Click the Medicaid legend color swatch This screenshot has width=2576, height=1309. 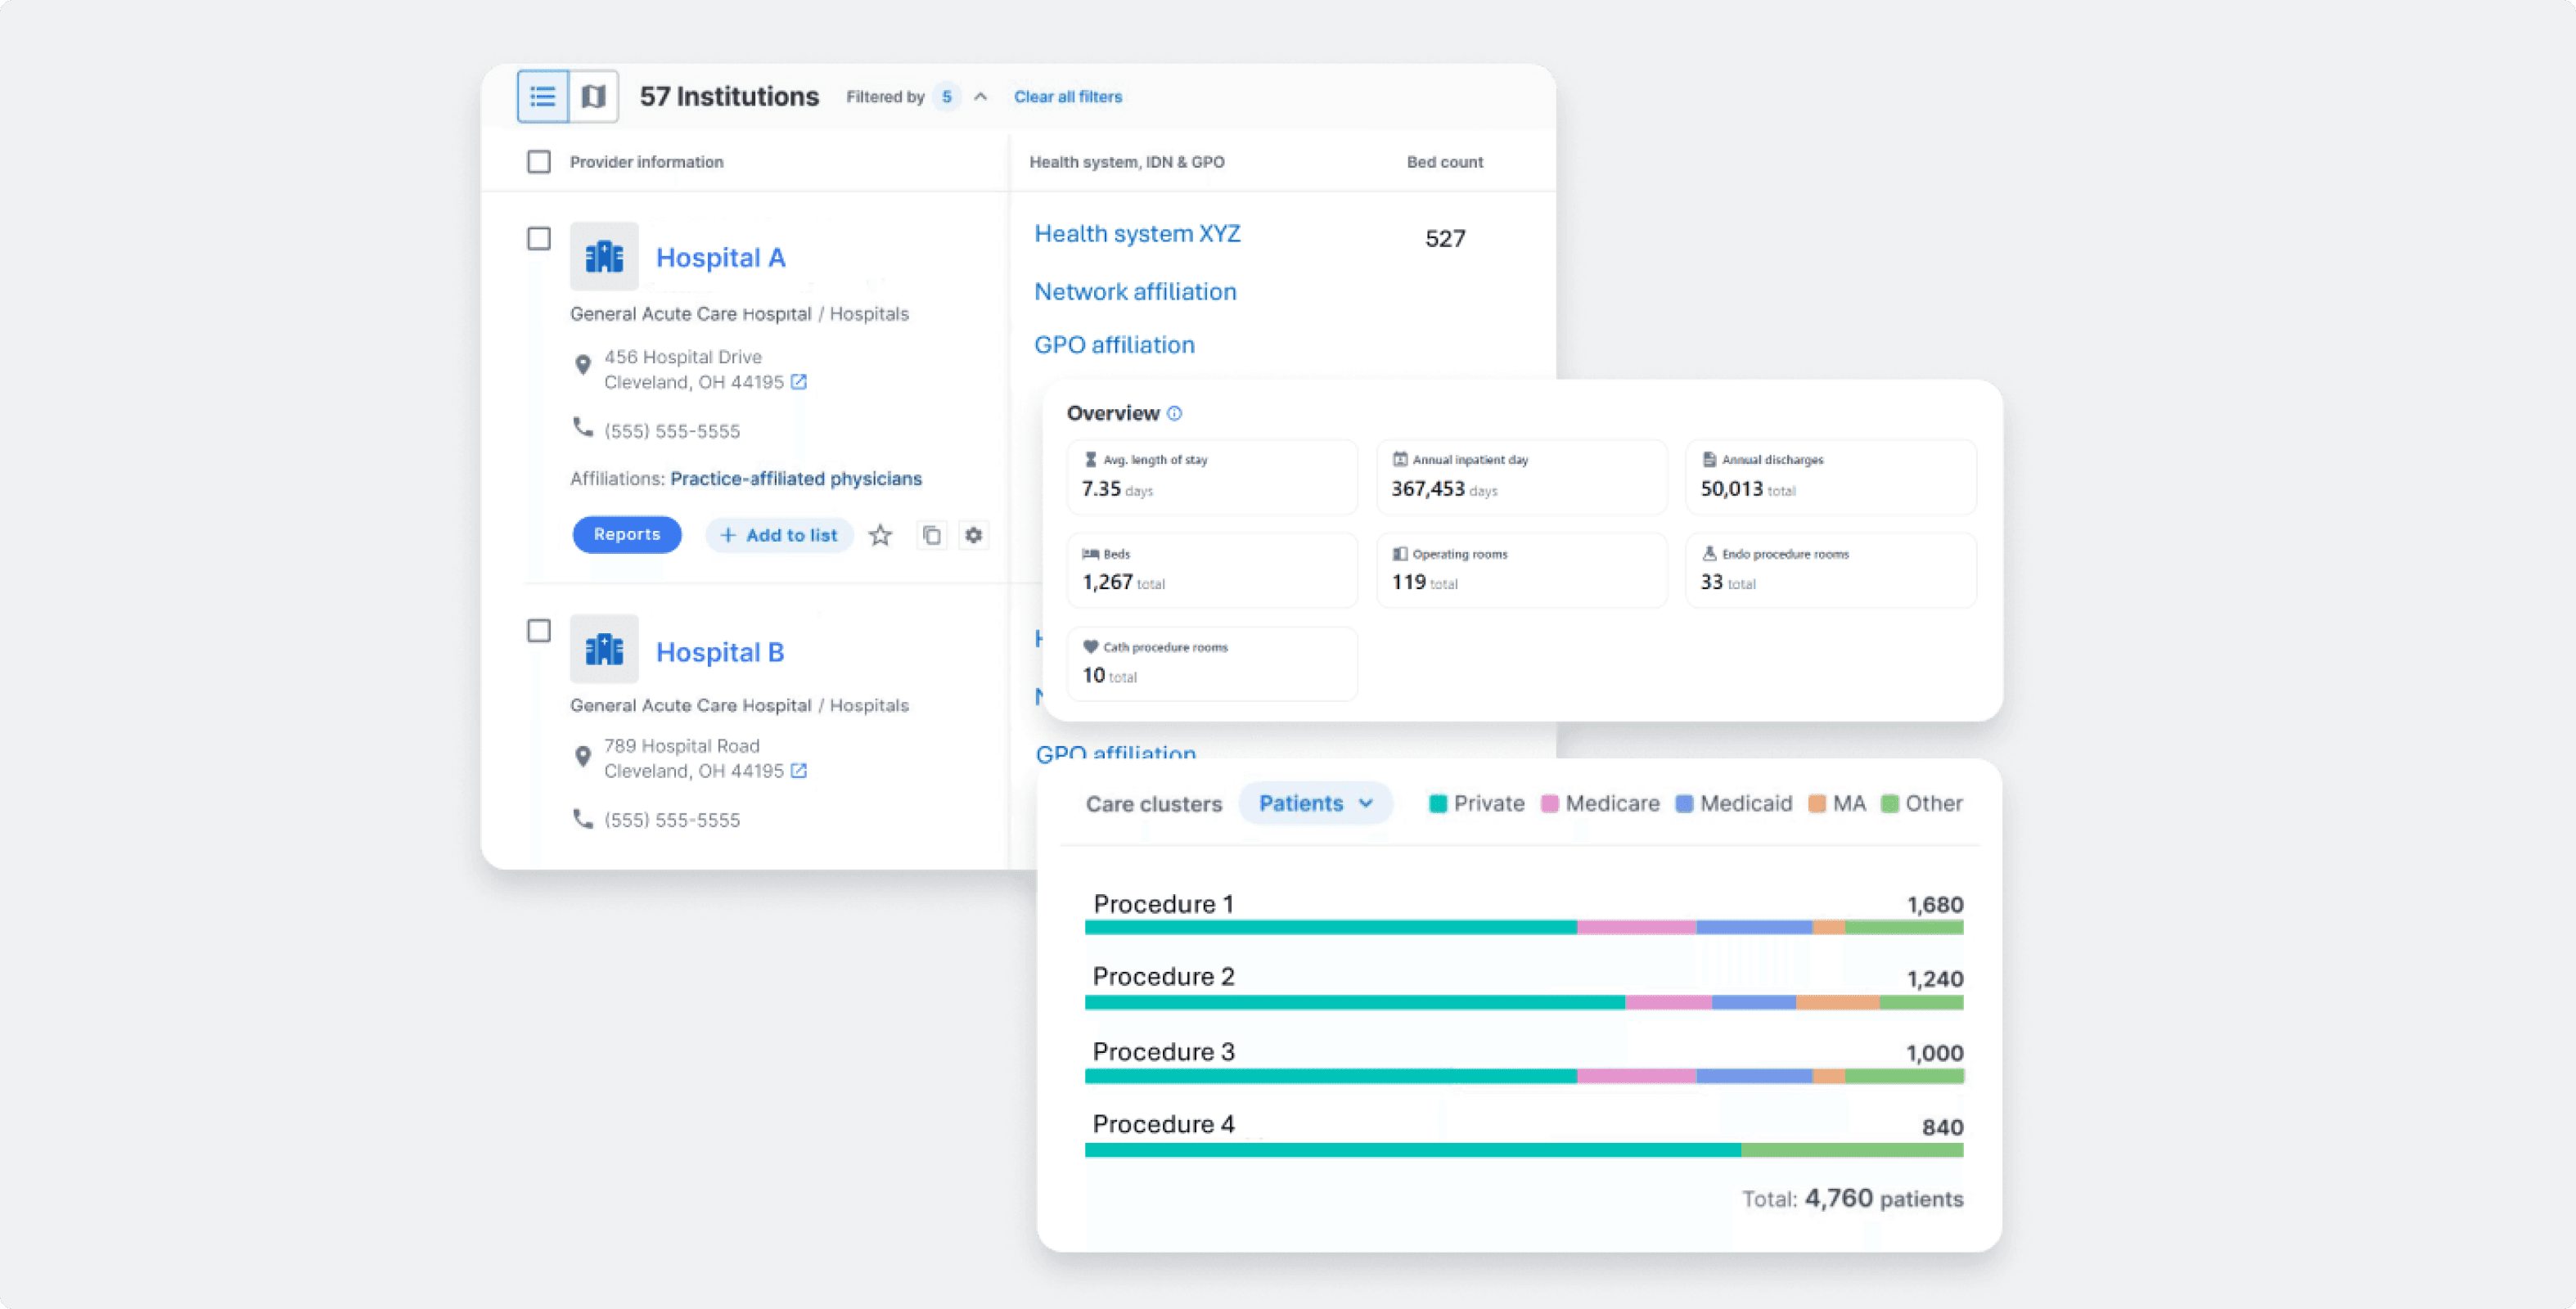click(1684, 804)
